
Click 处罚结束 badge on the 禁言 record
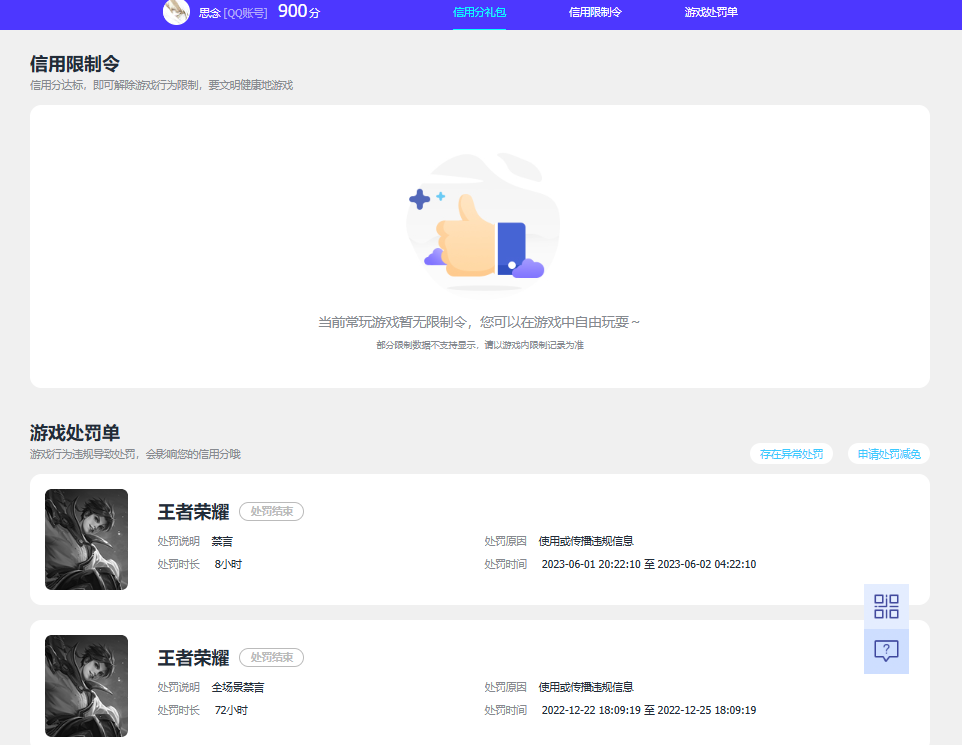pos(271,511)
